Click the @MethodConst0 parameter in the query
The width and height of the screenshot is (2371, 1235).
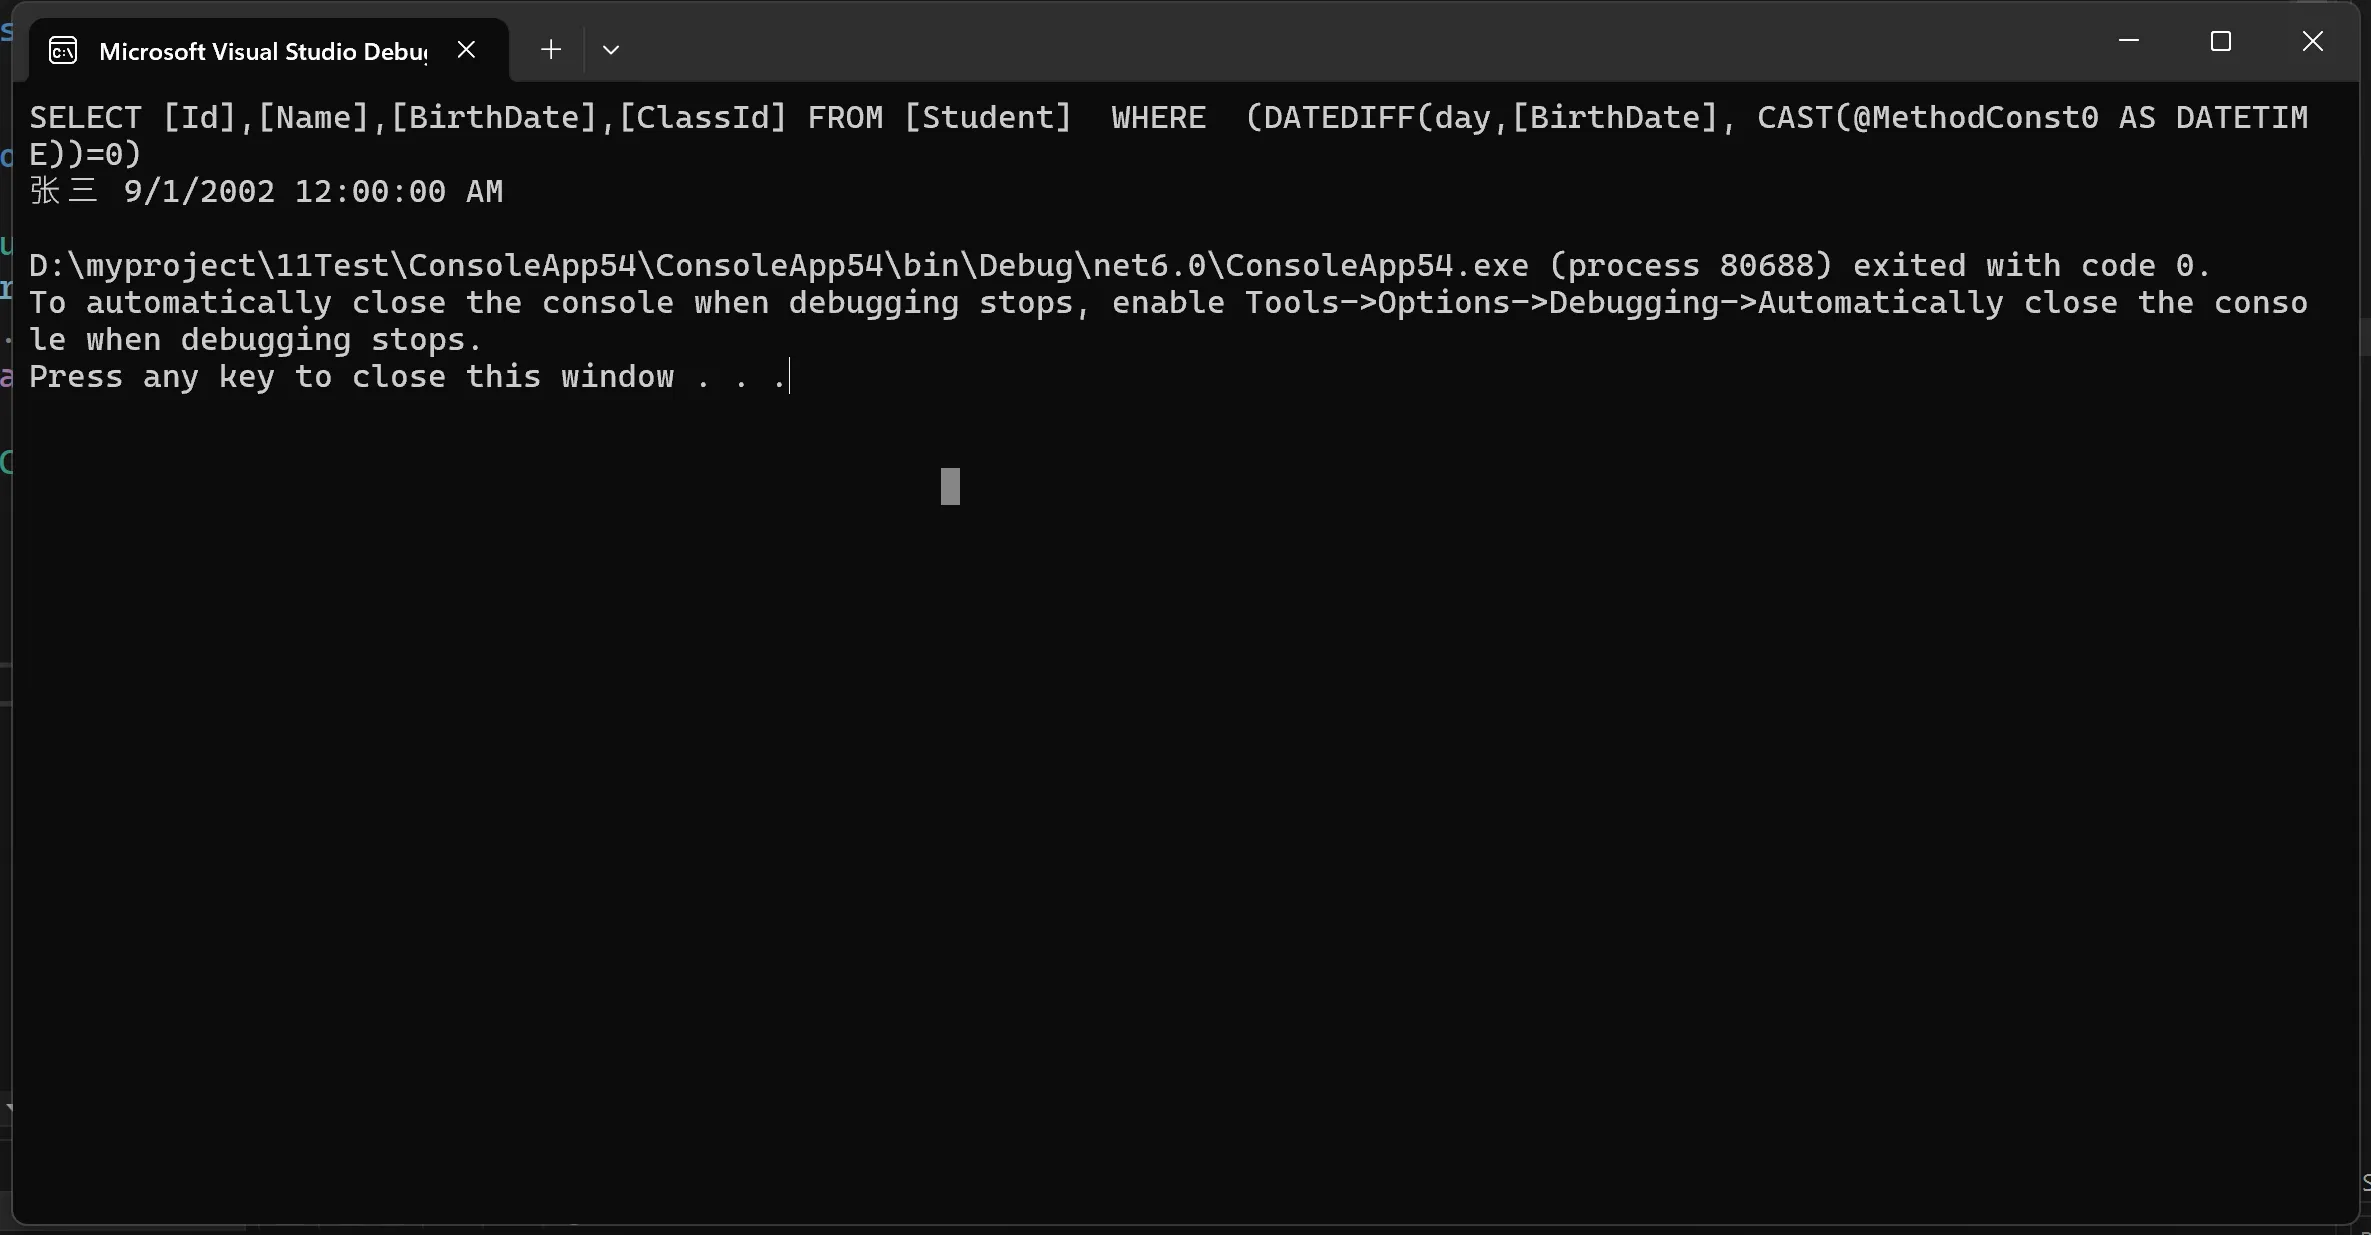[1975, 118]
